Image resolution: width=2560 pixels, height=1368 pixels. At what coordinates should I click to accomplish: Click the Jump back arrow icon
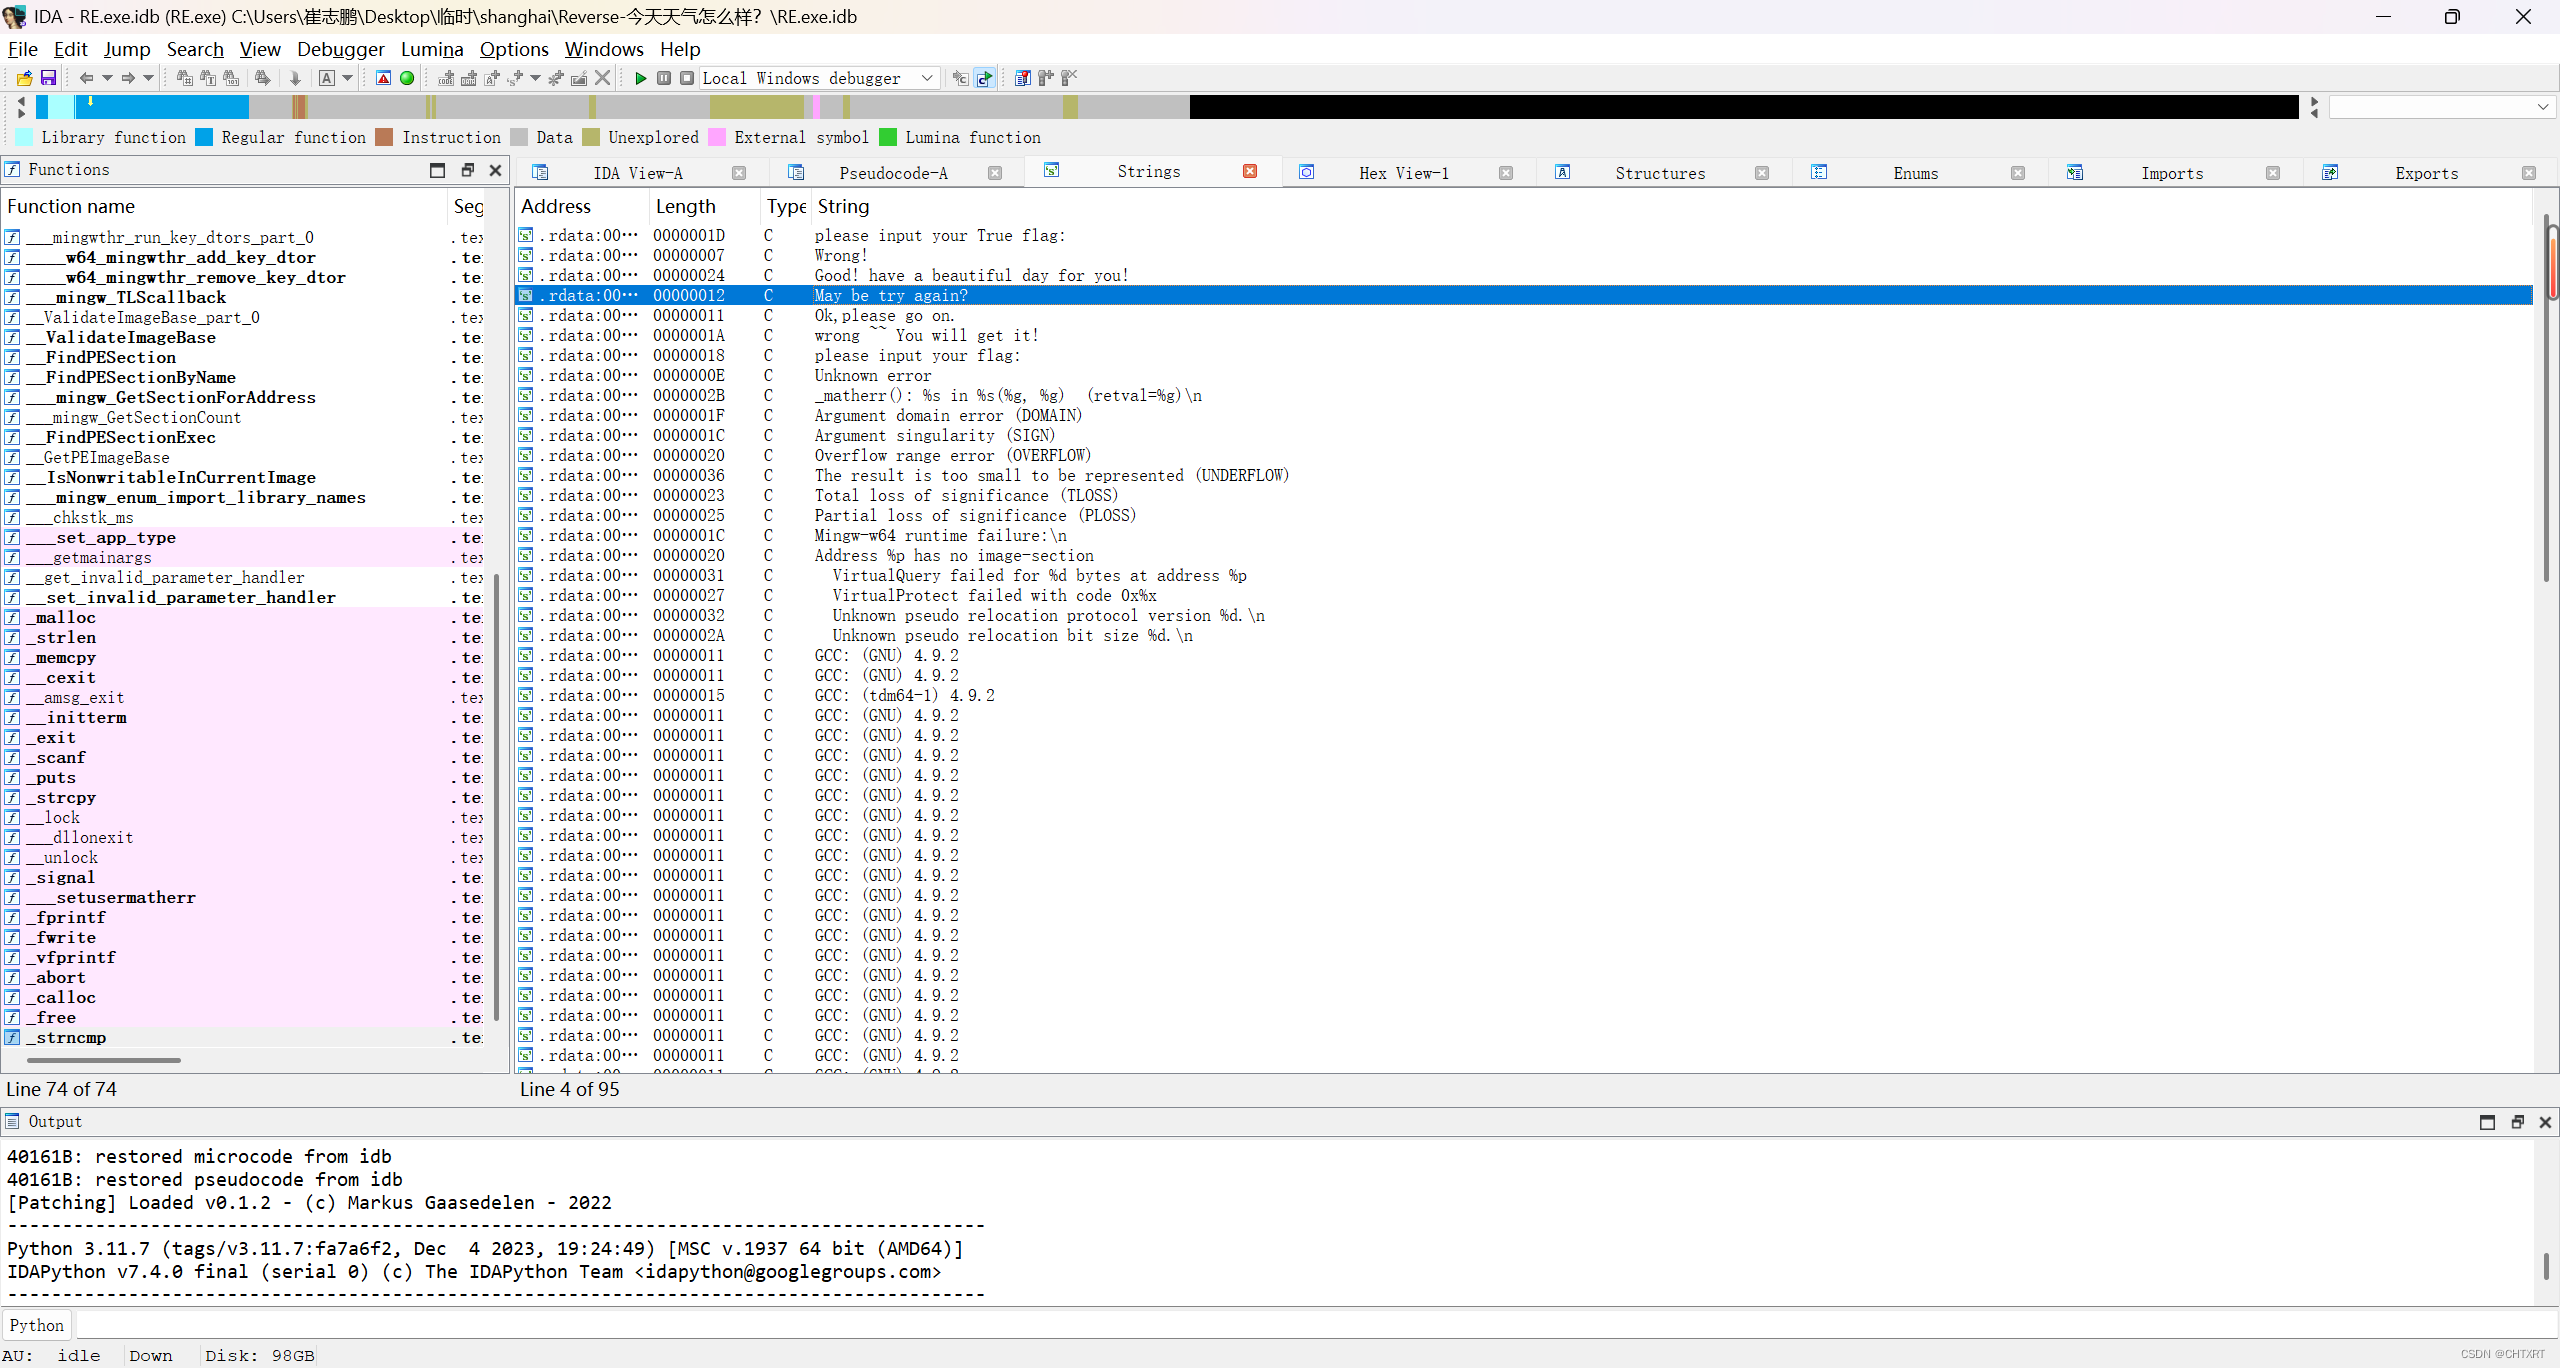point(86,78)
